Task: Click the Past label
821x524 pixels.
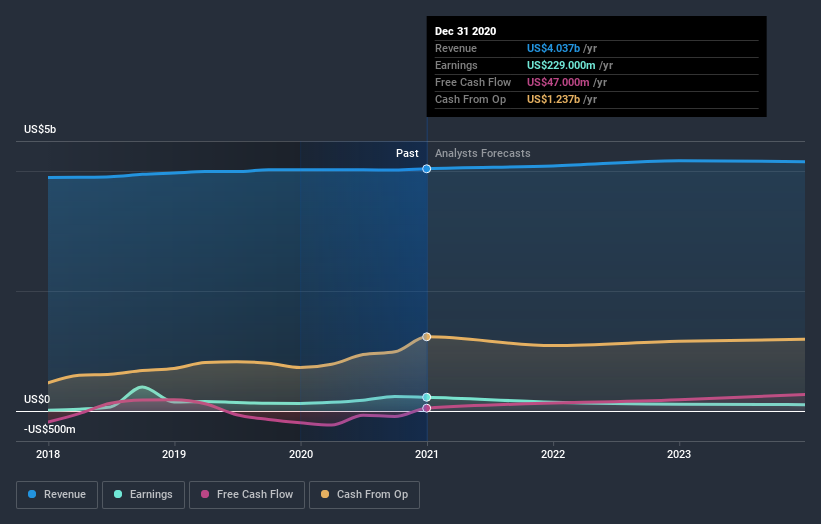Action: tap(407, 153)
